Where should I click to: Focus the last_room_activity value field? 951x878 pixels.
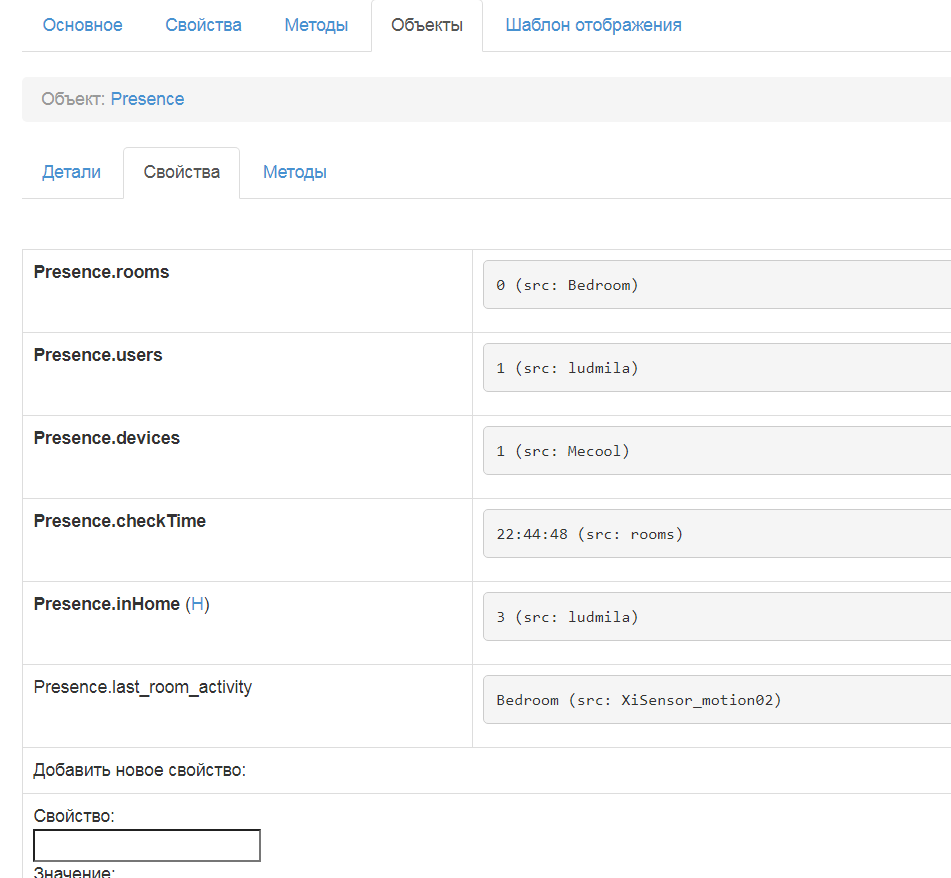(715, 700)
